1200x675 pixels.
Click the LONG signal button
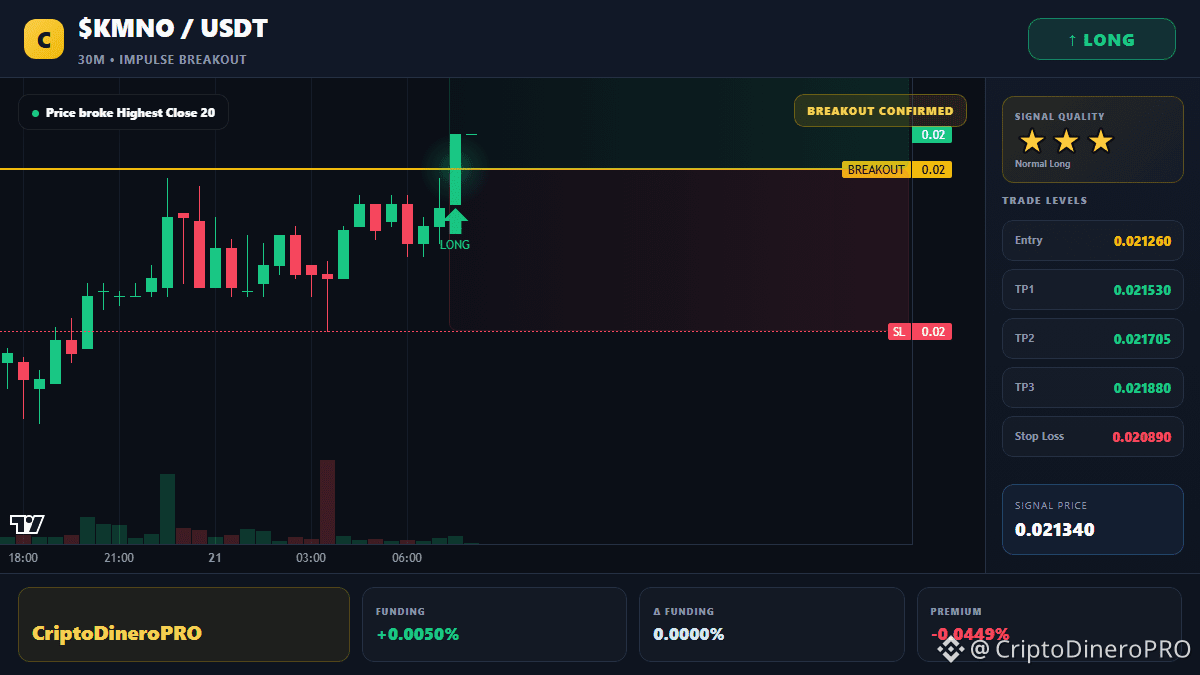(1101, 40)
